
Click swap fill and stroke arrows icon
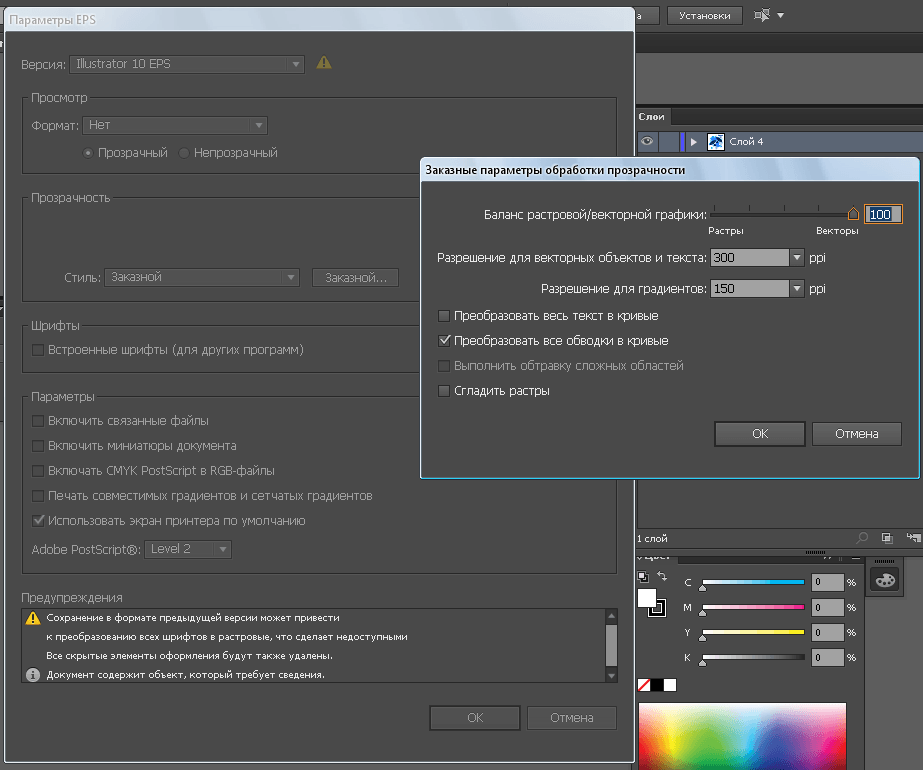pyautogui.click(x=662, y=576)
